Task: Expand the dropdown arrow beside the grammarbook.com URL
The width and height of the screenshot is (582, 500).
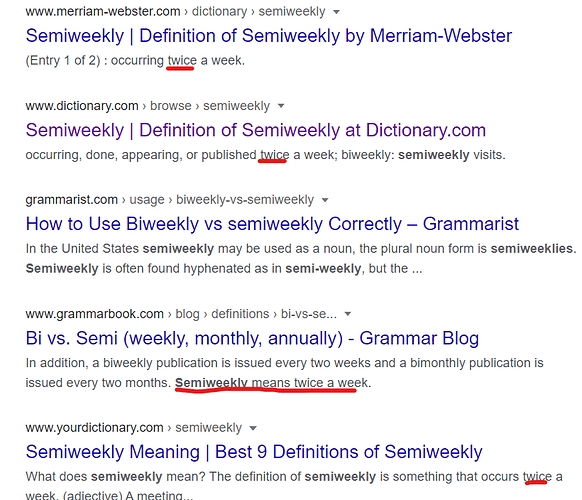Action: 348,314
